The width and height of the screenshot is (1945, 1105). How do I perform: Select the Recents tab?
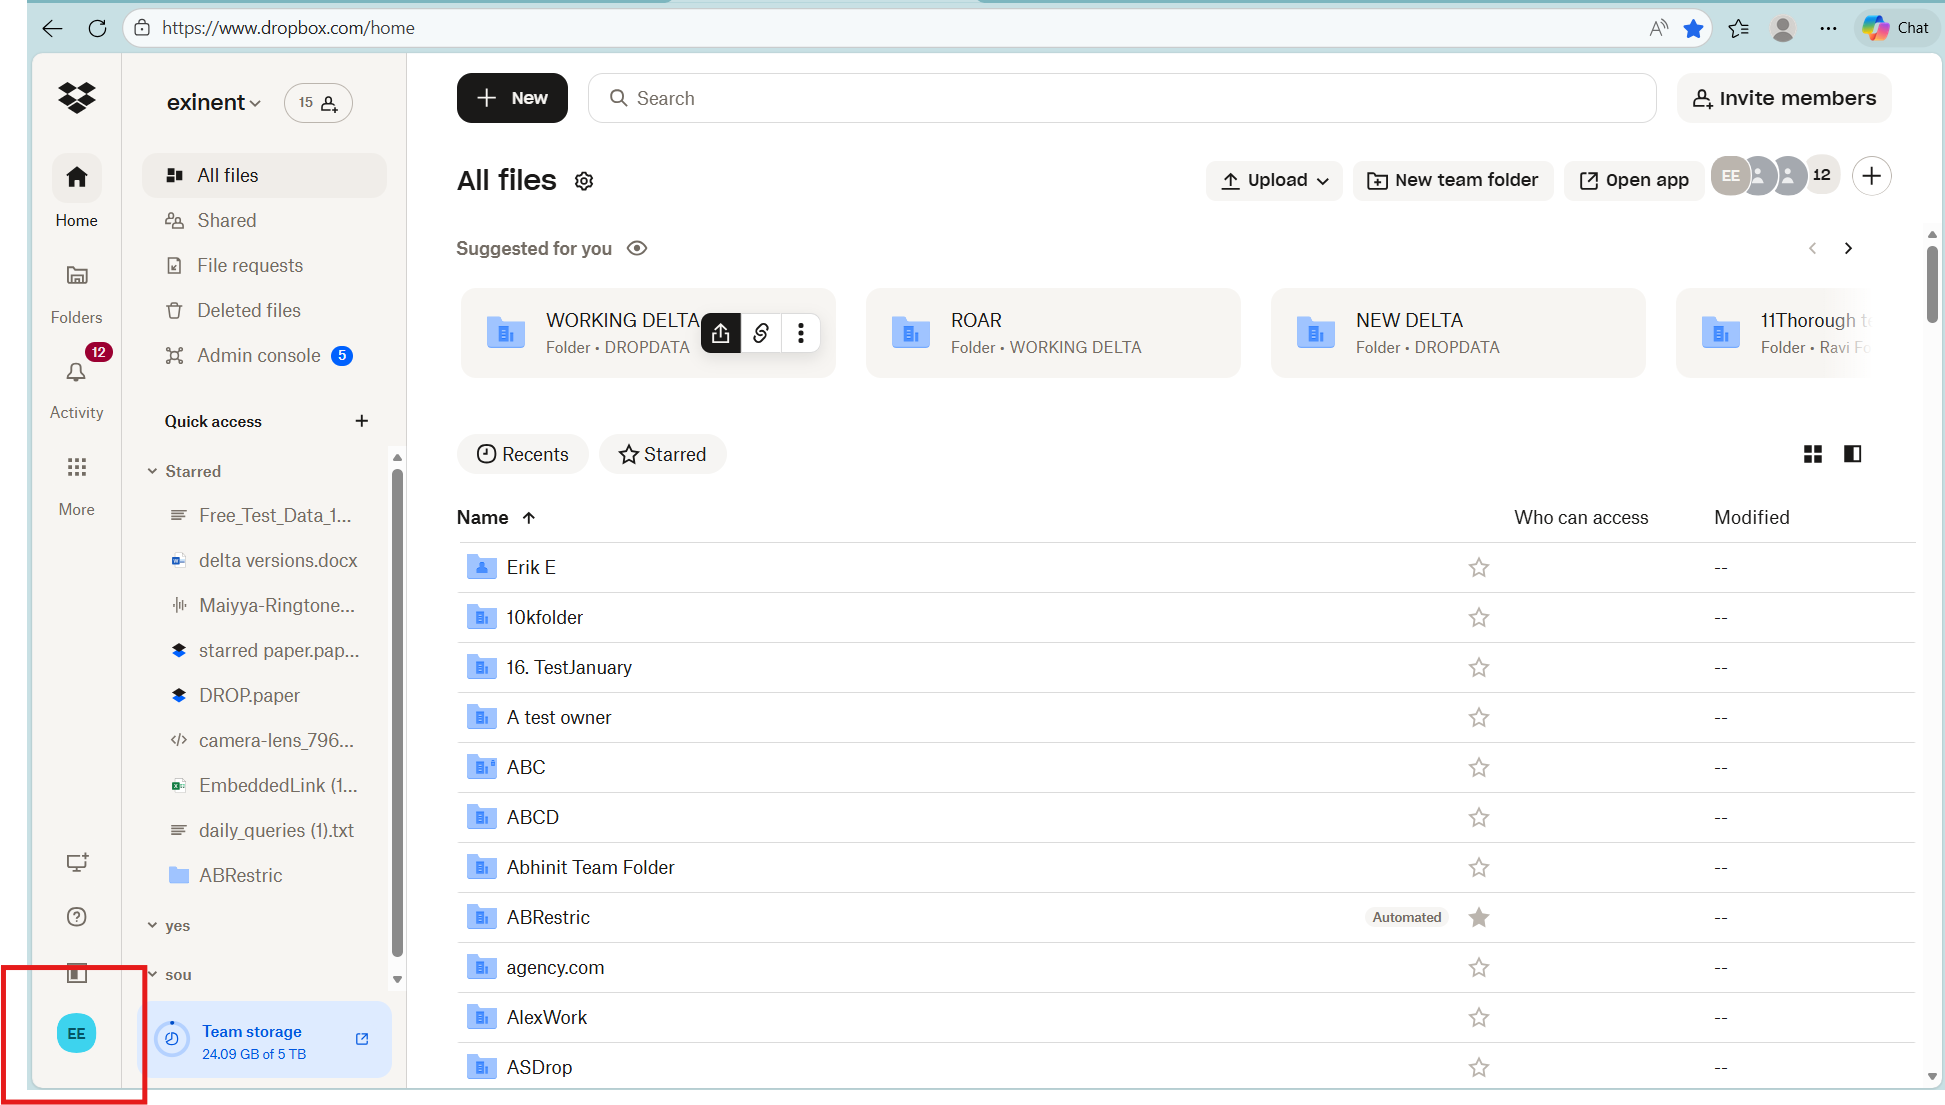point(523,454)
